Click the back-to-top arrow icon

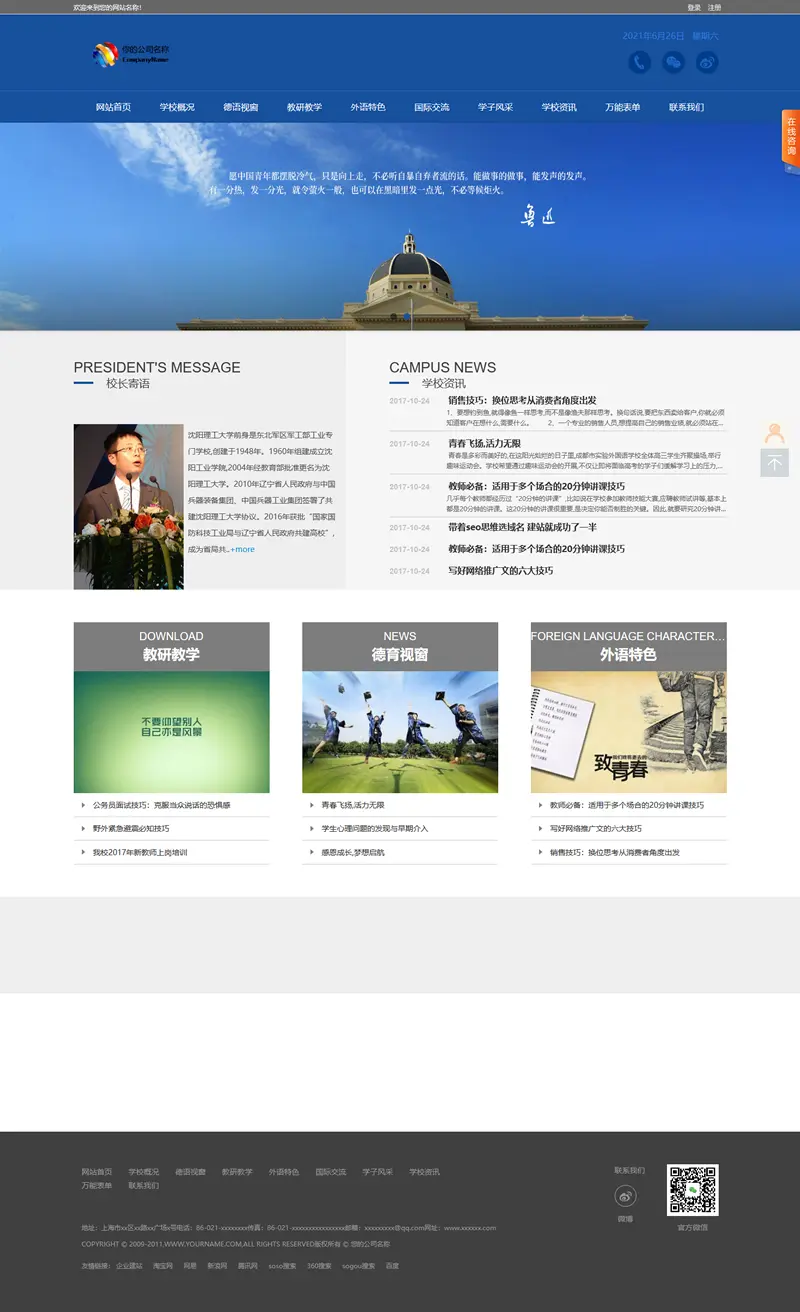[x=774, y=463]
